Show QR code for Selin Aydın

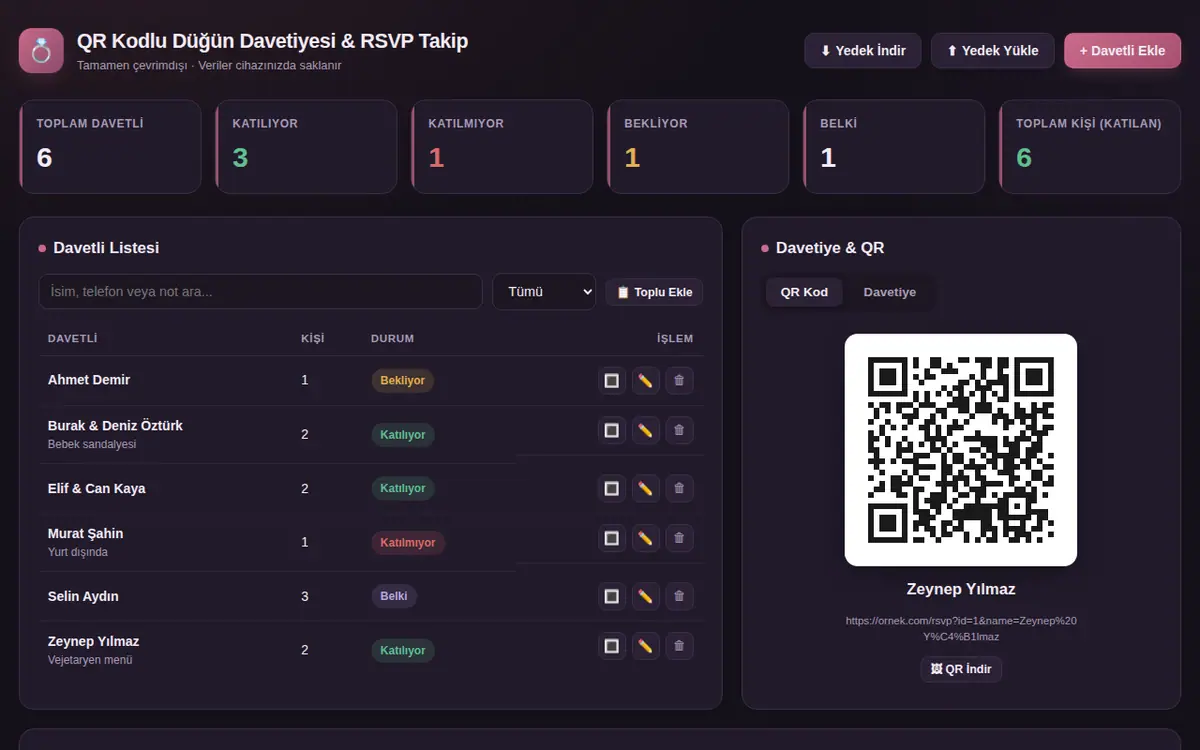[612, 596]
